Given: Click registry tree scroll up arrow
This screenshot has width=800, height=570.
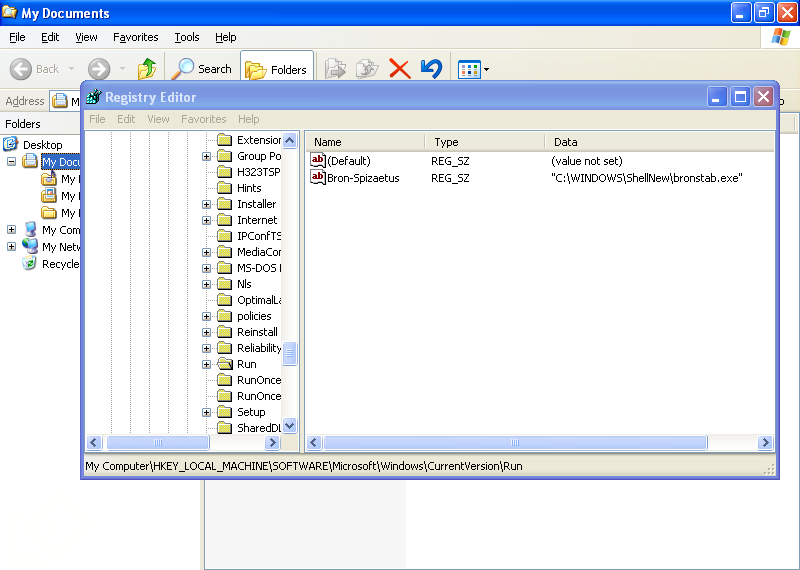Looking at the screenshot, I should 289,140.
